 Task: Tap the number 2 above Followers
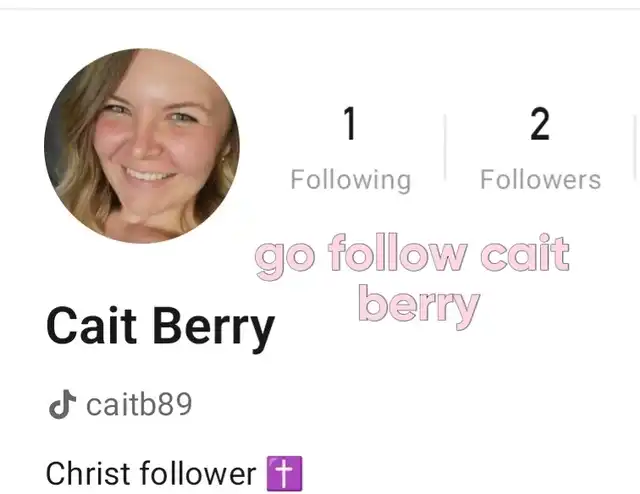[x=540, y=123]
